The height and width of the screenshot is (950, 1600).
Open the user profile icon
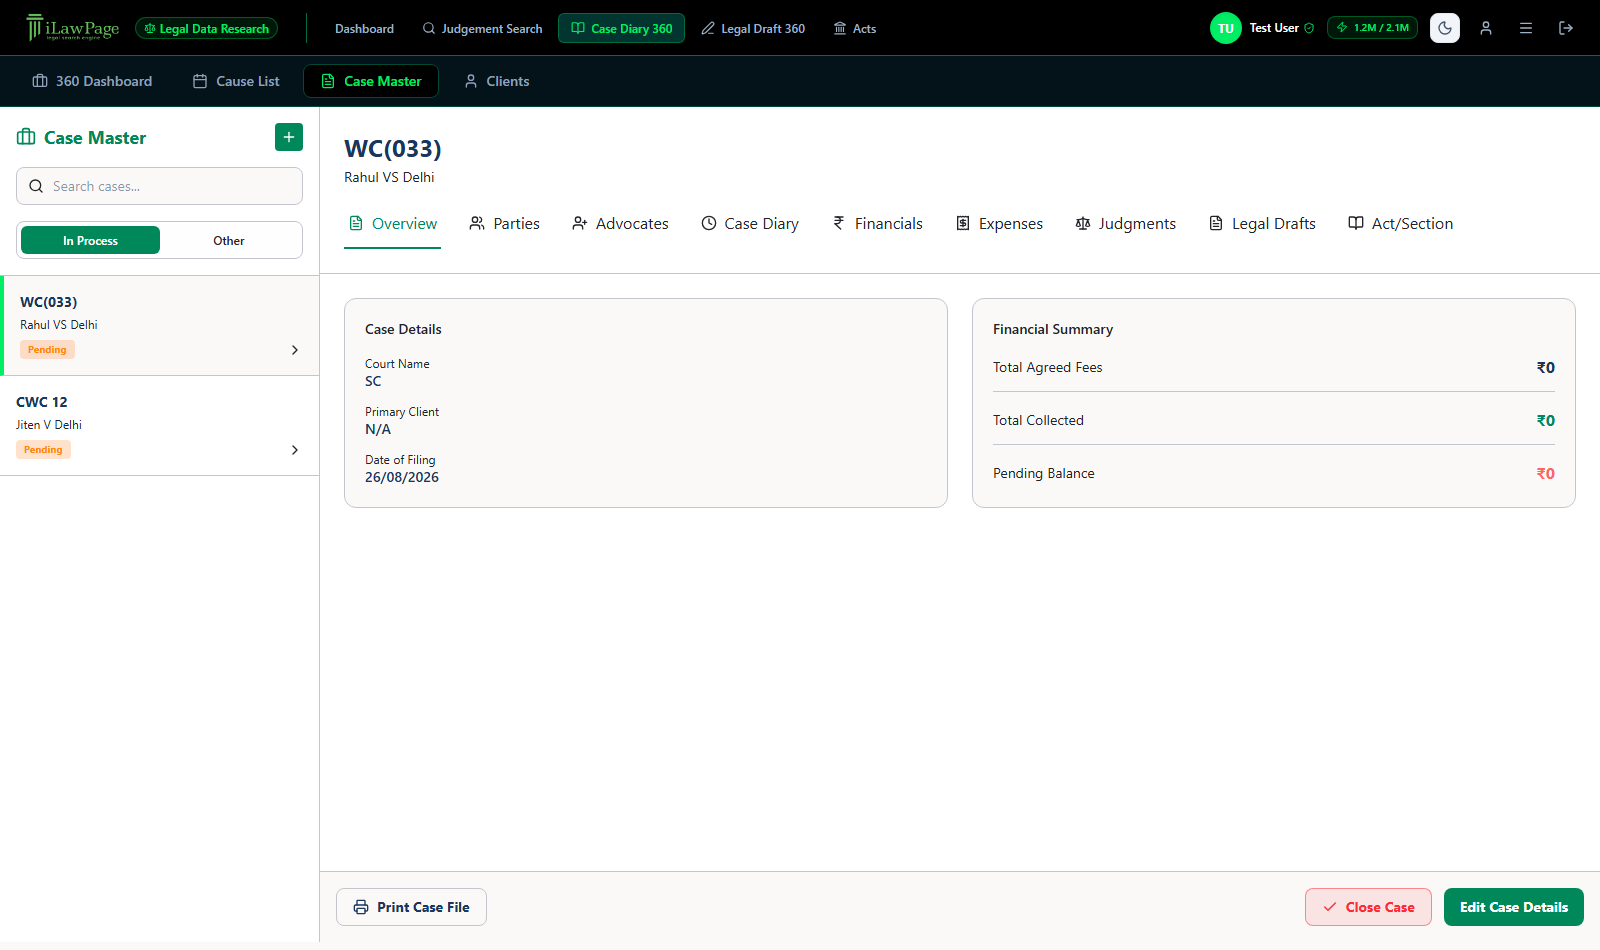tap(1486, 28)
